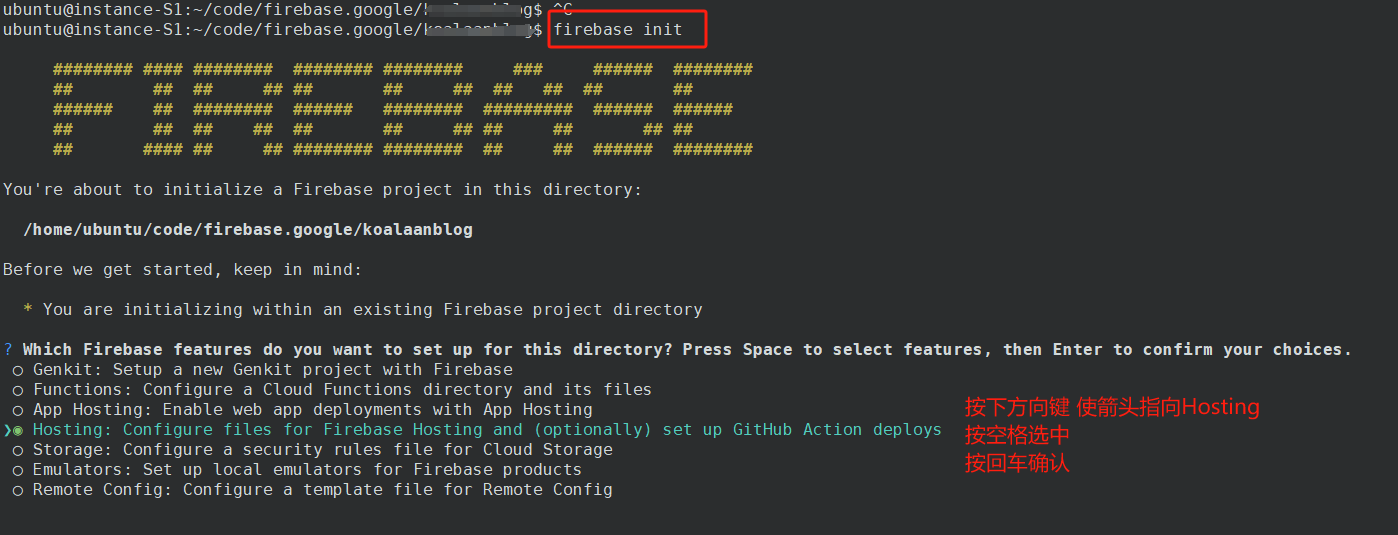Toggle the App Hosting option circle
The image size is (1398, 535).
coord(18,410)
